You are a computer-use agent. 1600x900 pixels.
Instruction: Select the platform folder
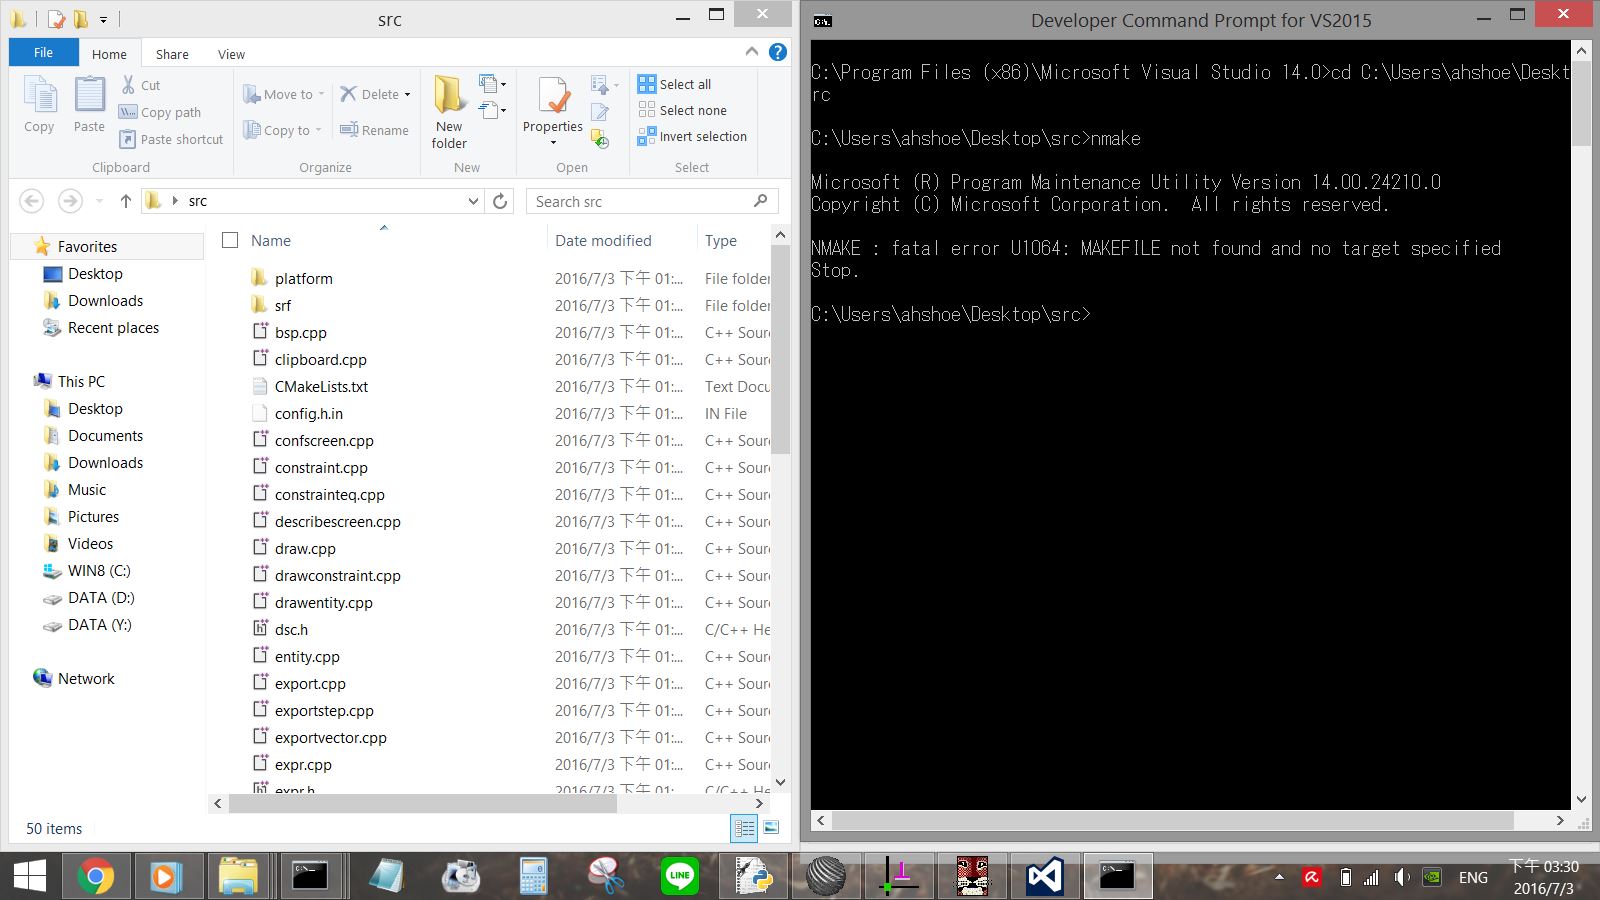(x=303, y=278)
